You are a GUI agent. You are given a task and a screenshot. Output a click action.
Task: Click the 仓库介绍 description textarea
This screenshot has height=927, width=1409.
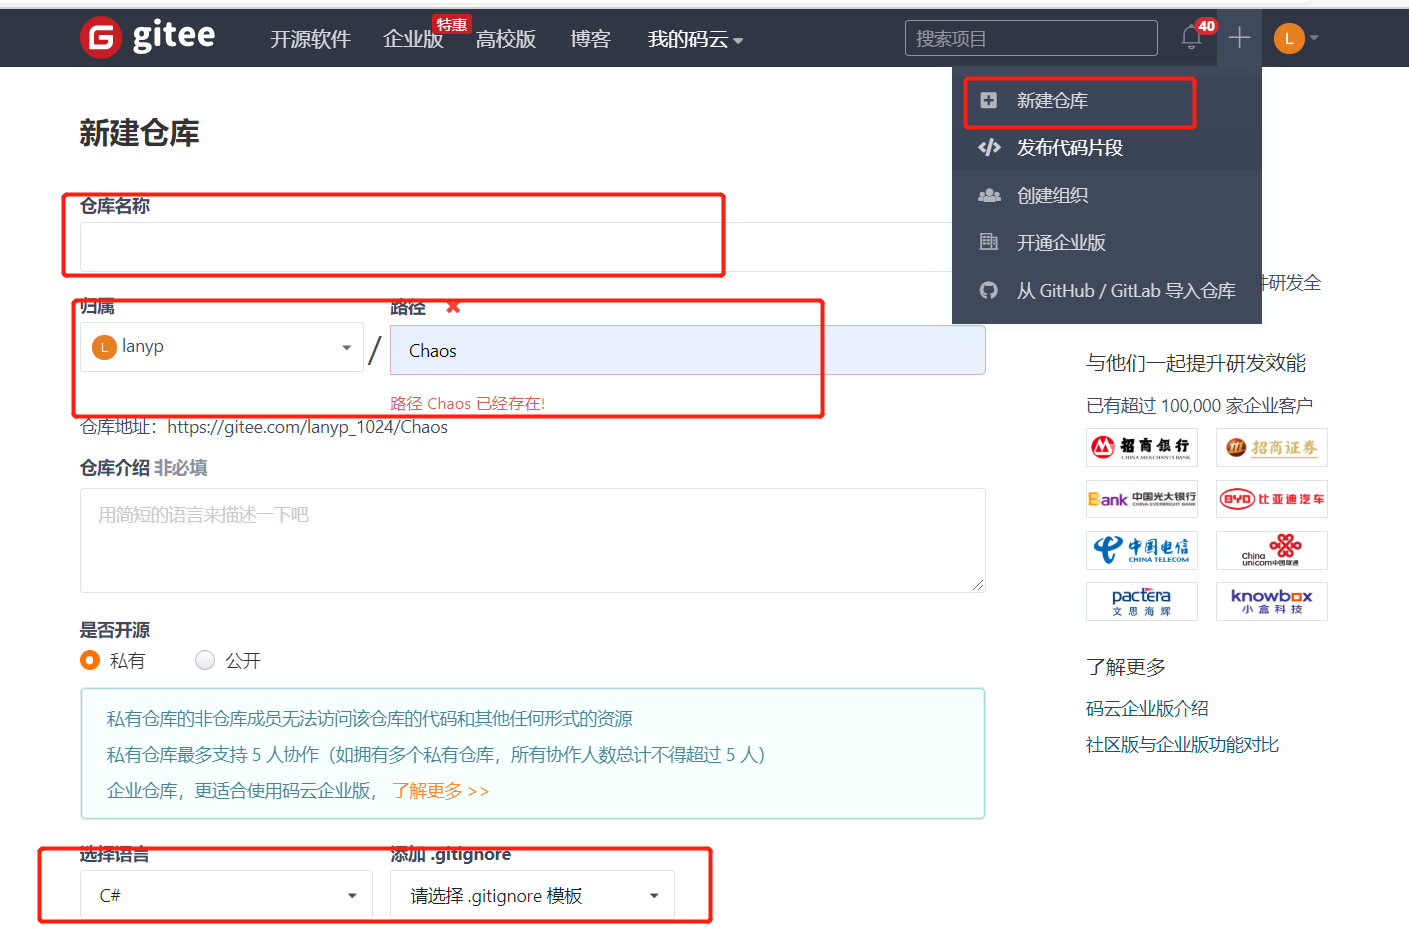533,540
